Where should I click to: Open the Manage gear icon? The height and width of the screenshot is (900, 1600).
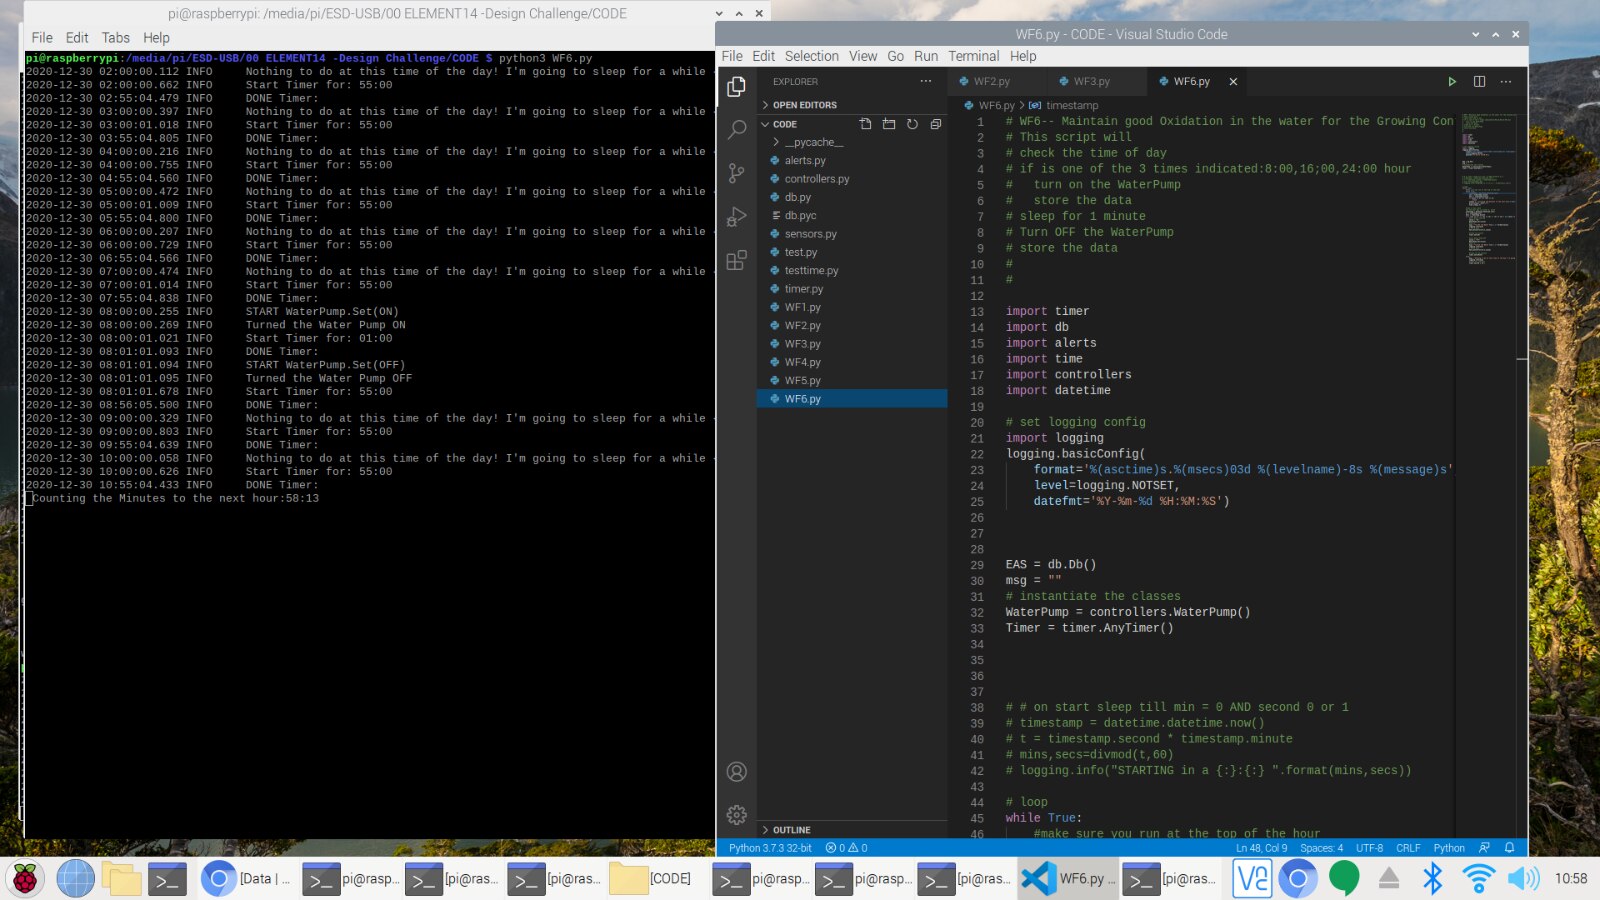click(x=737, y=815)
